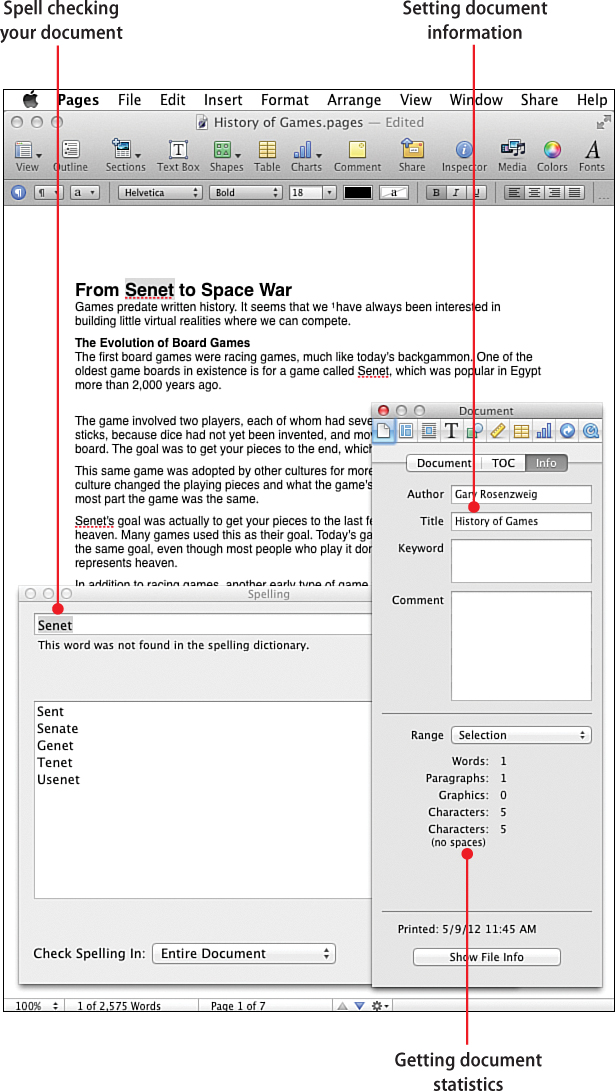Select the Info tab in inspector
The image size is (615, 1091).
click(546, 463)
